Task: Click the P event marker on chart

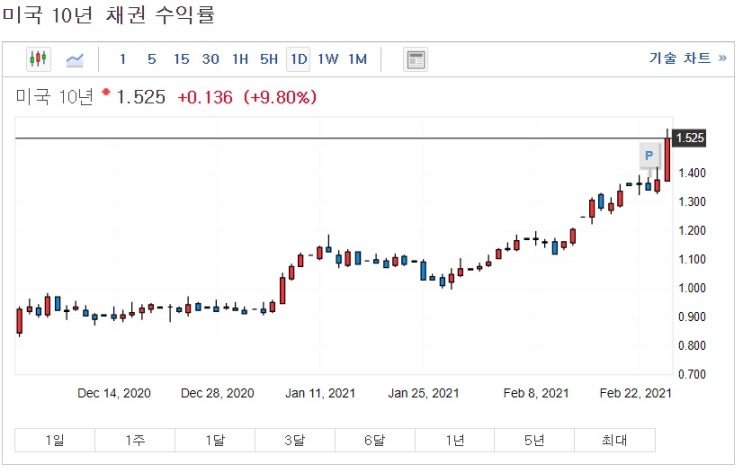Action: (x=649, y=155)
